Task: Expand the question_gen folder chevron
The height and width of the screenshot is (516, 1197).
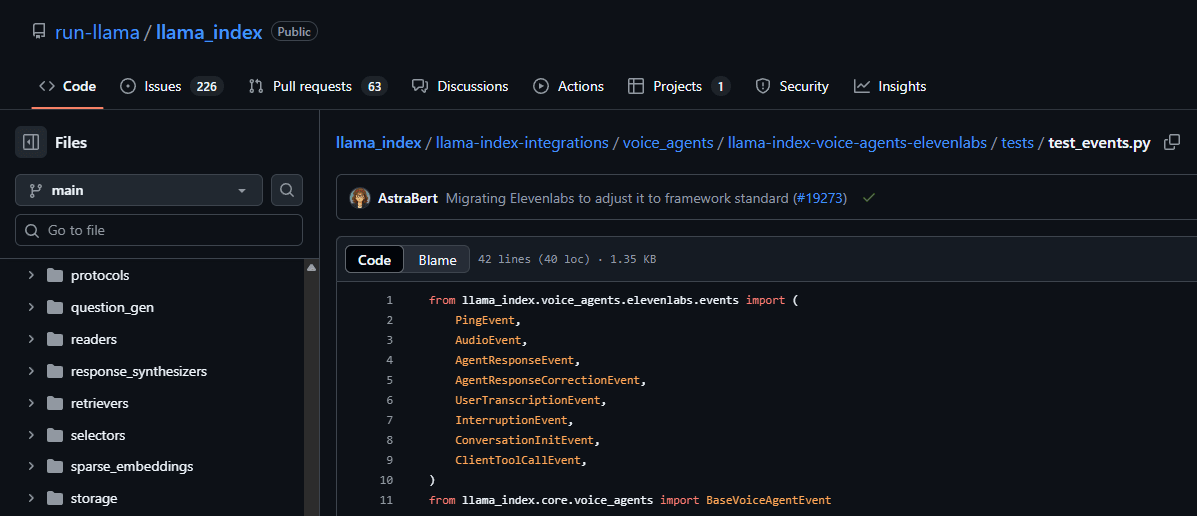Action: [x=31, y=307]
